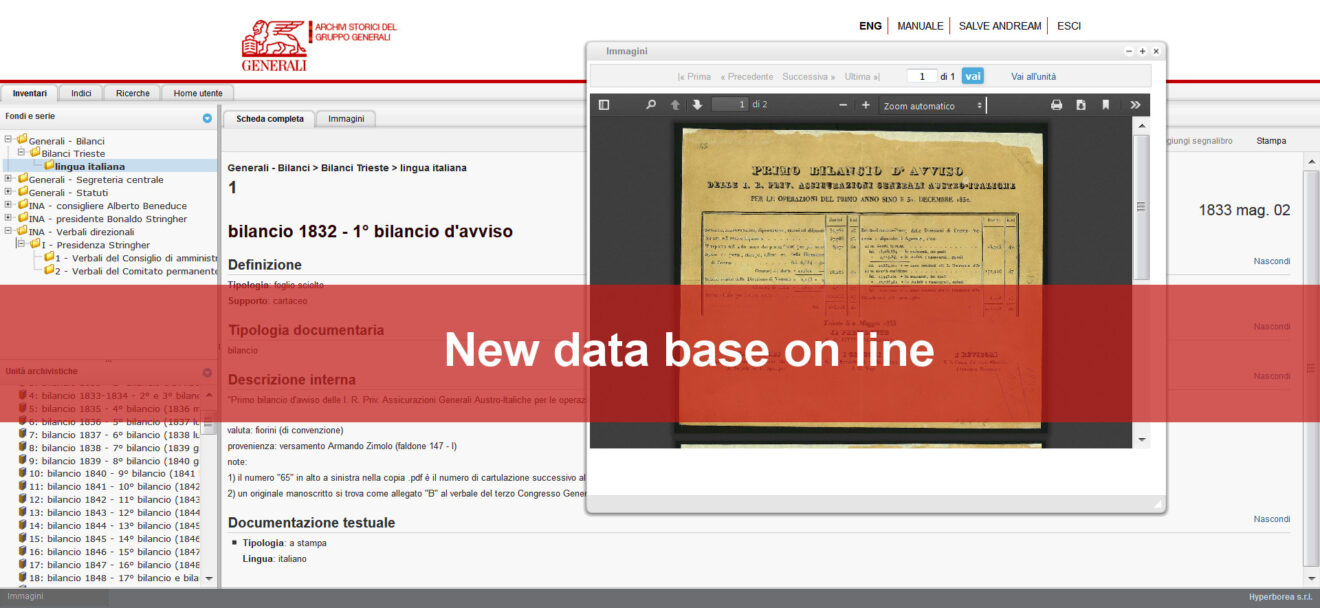Collapse the Generali - Bilanci tree node
This screenshot has width=1320, height=608.
click(x=9, y=140)
